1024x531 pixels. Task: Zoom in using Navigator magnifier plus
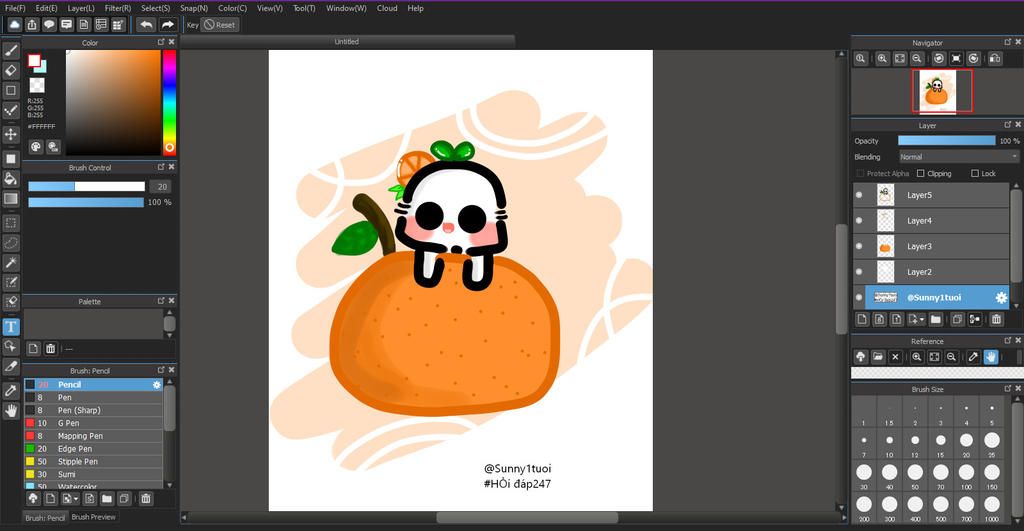pyautogui.click(x=882, y=59)
